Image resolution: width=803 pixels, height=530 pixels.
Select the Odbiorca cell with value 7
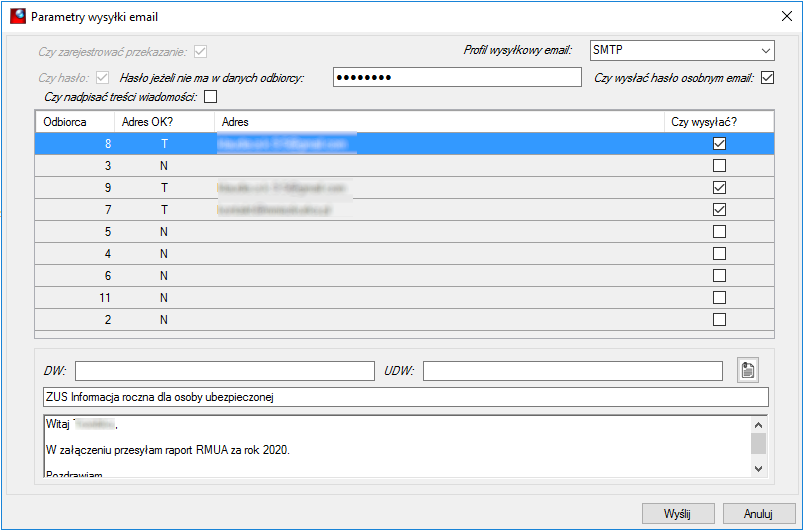[74, 210]
